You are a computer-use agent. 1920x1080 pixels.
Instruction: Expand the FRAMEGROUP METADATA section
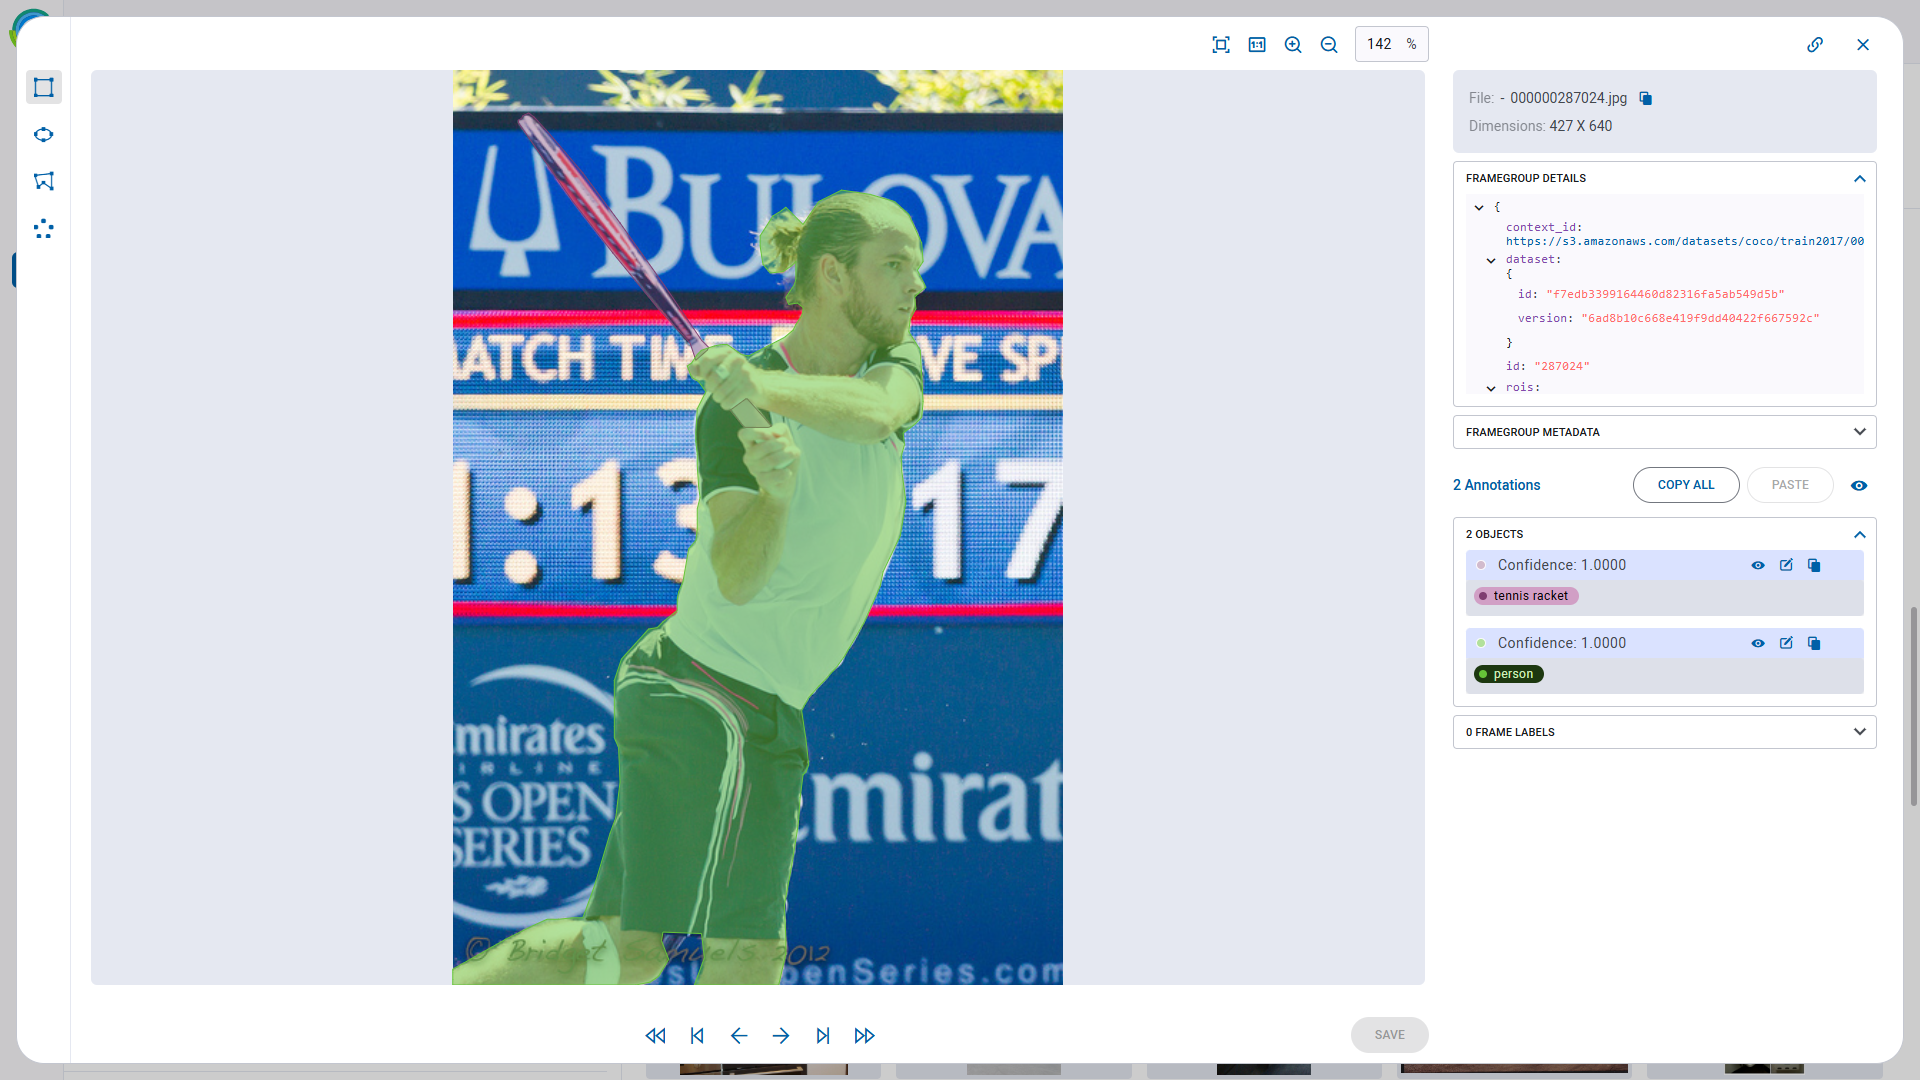pyautogui.click(x=1859, y=432)
